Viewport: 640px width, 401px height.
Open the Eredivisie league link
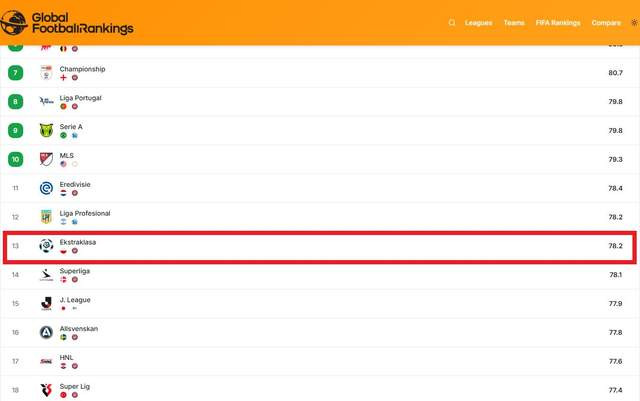(x=75, y=185)
